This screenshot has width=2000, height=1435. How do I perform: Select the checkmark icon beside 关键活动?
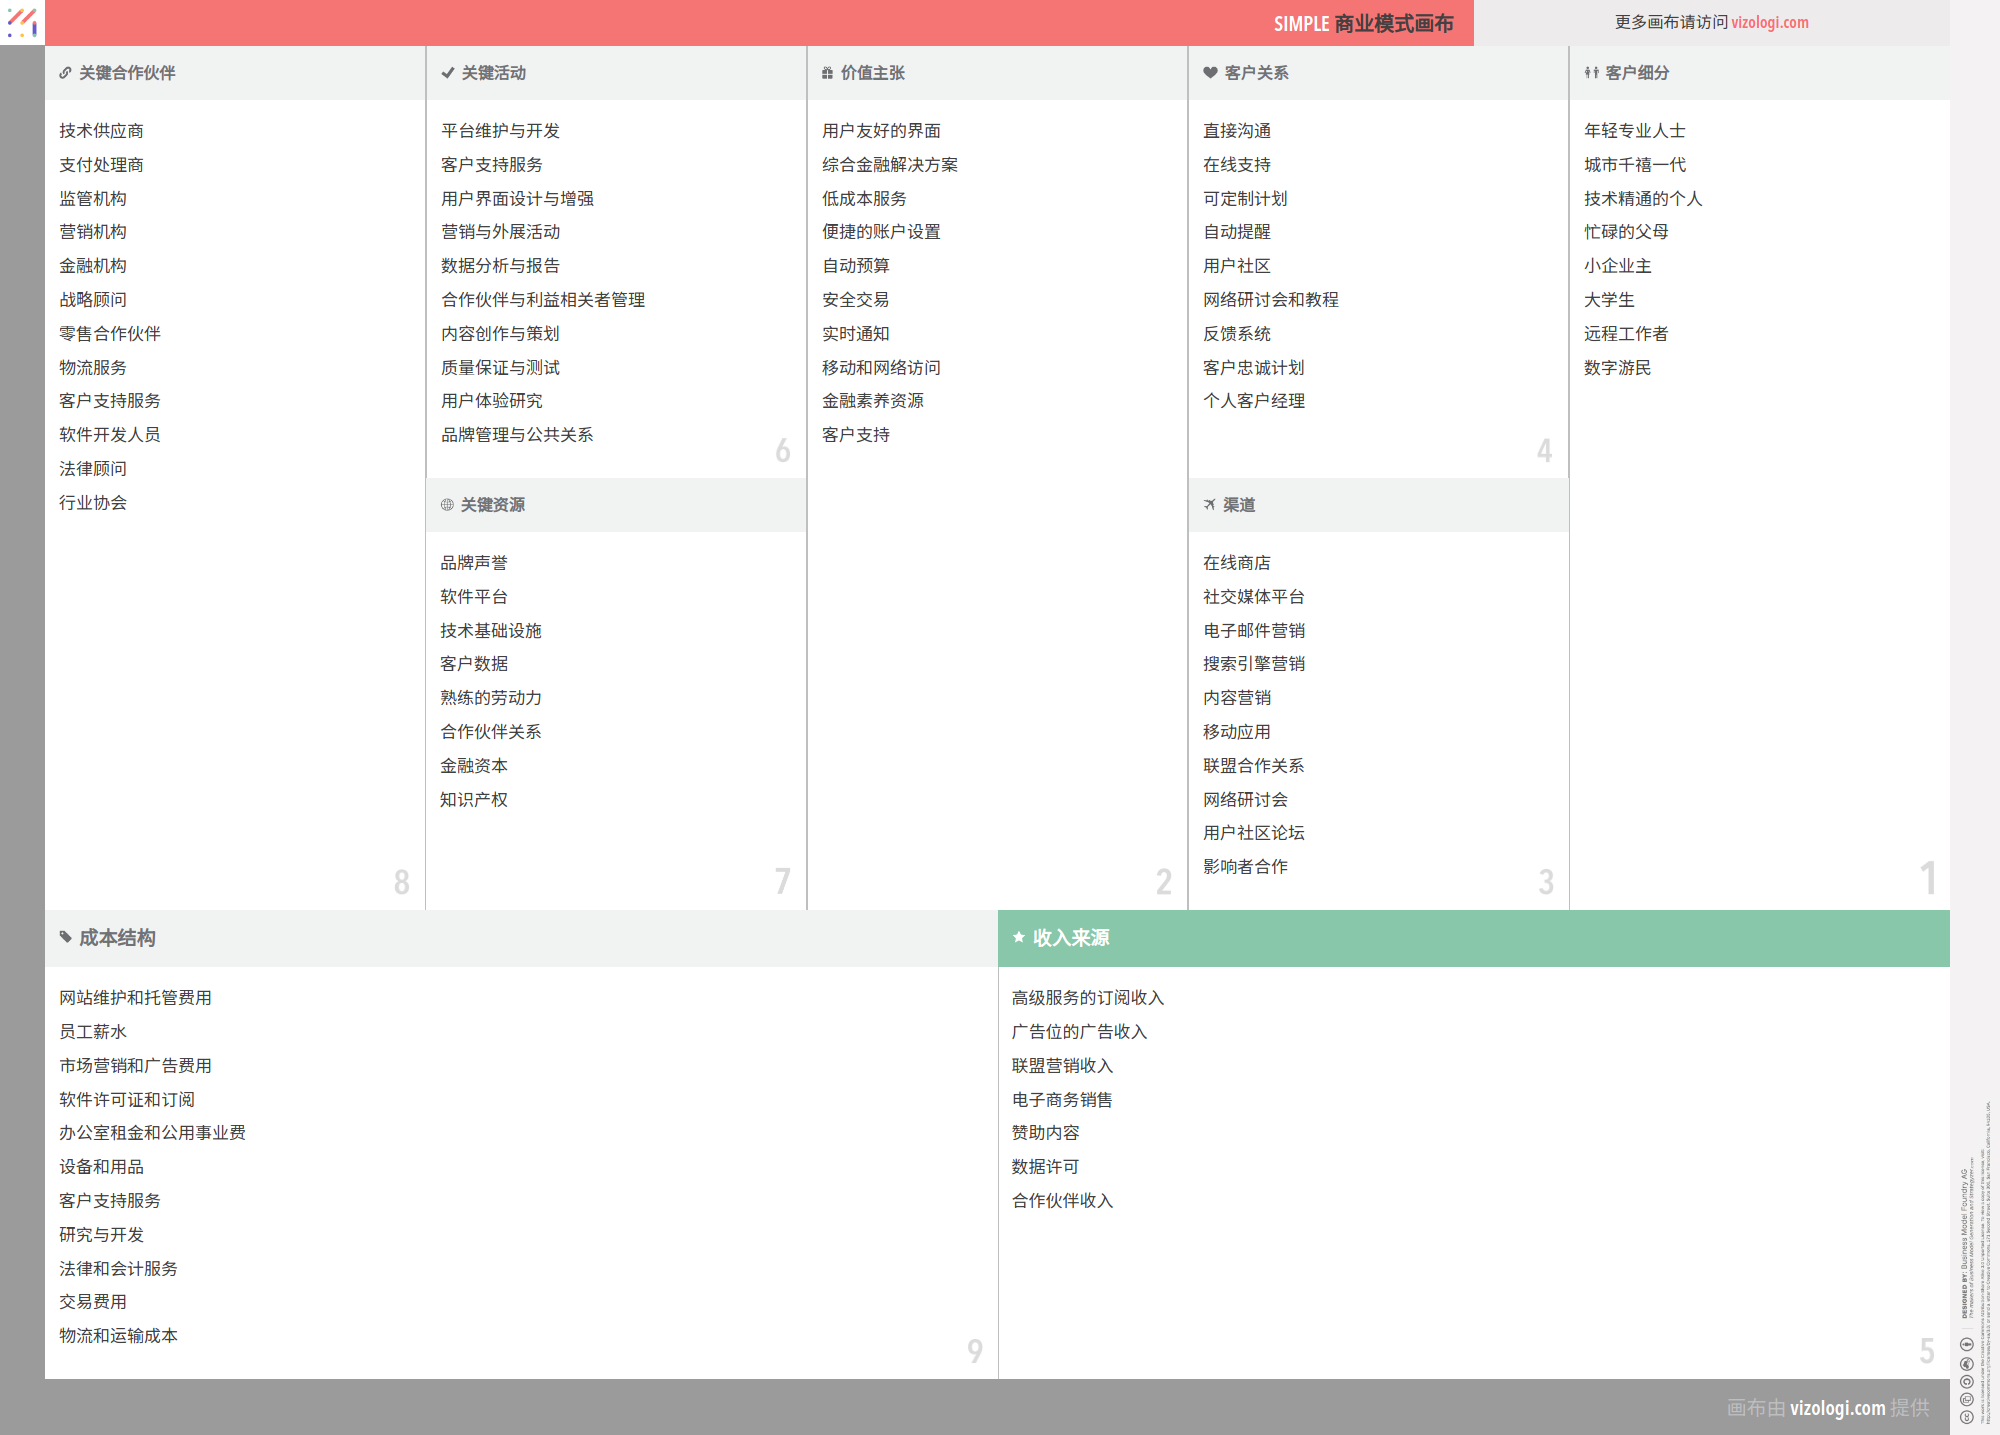[x=446, y=72]
